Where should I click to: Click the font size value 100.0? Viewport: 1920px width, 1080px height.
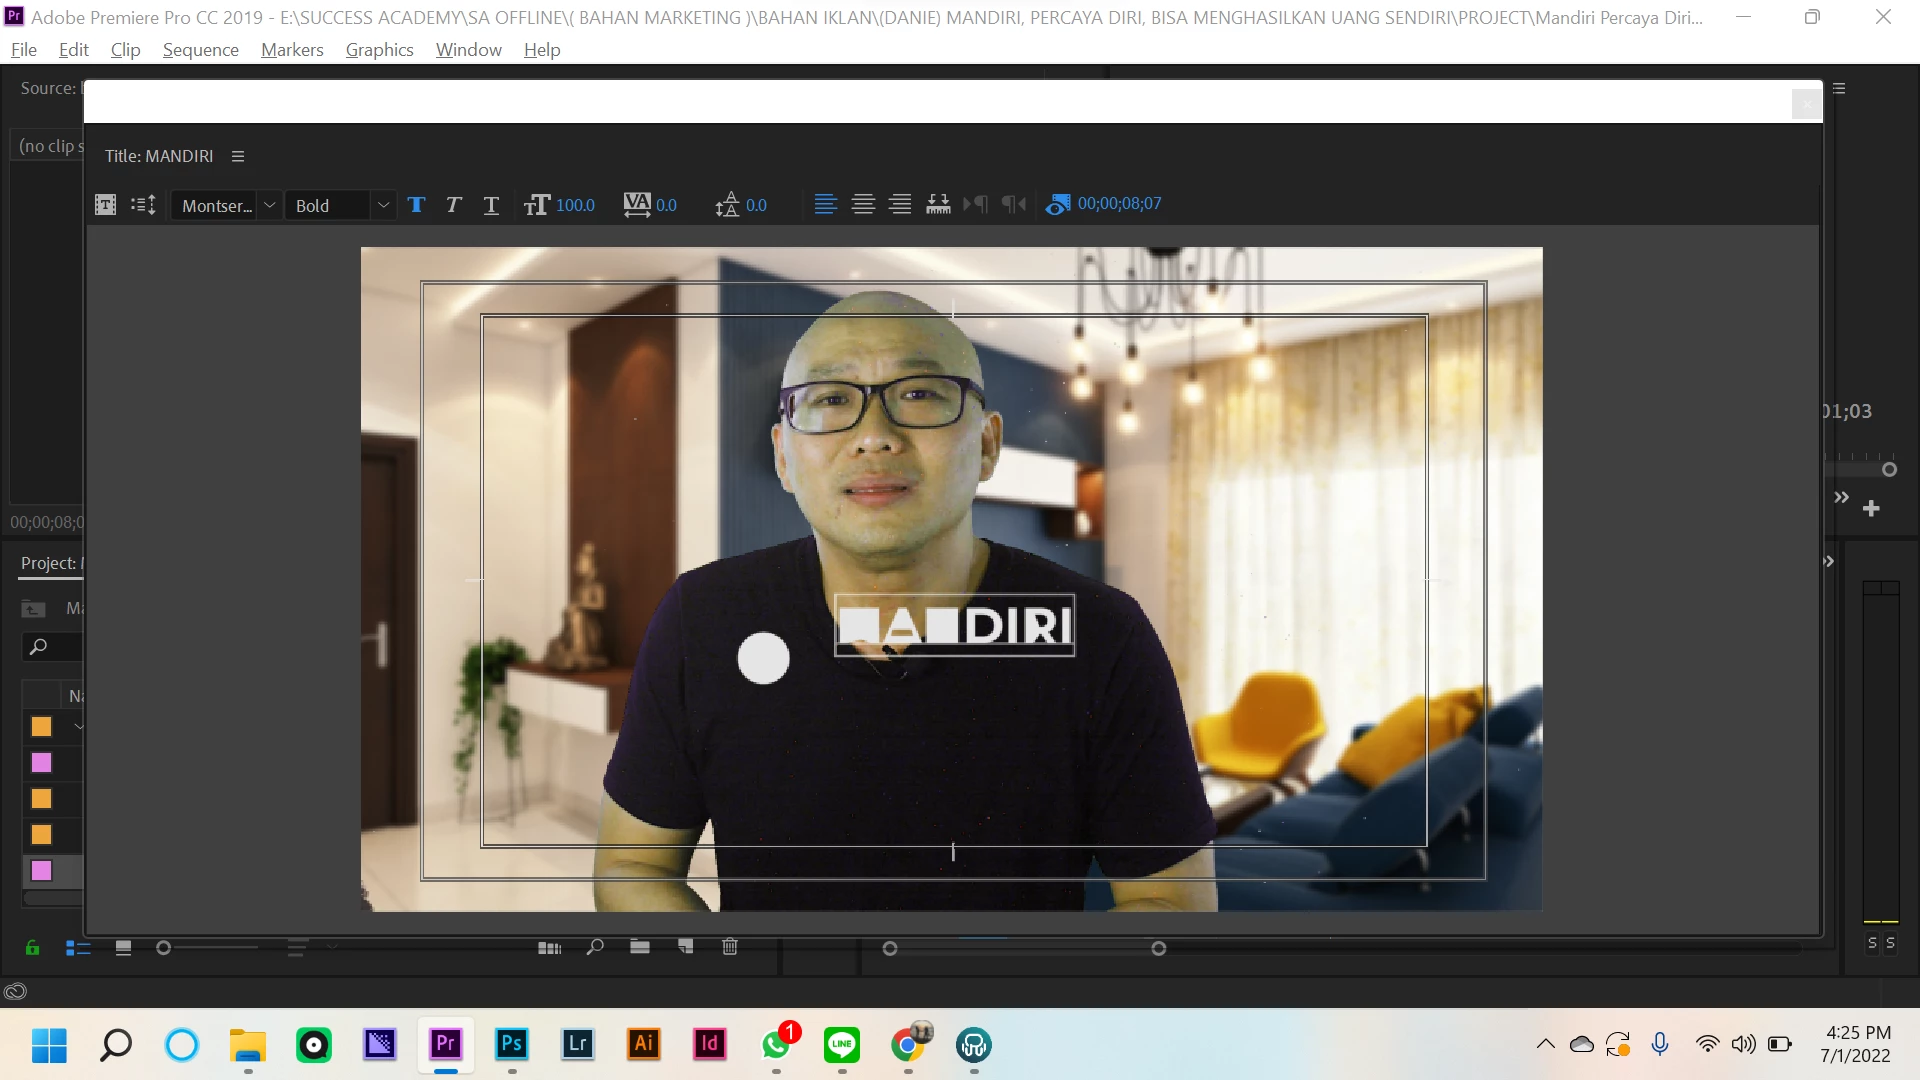pyautogui.click(x=575, y=205)
